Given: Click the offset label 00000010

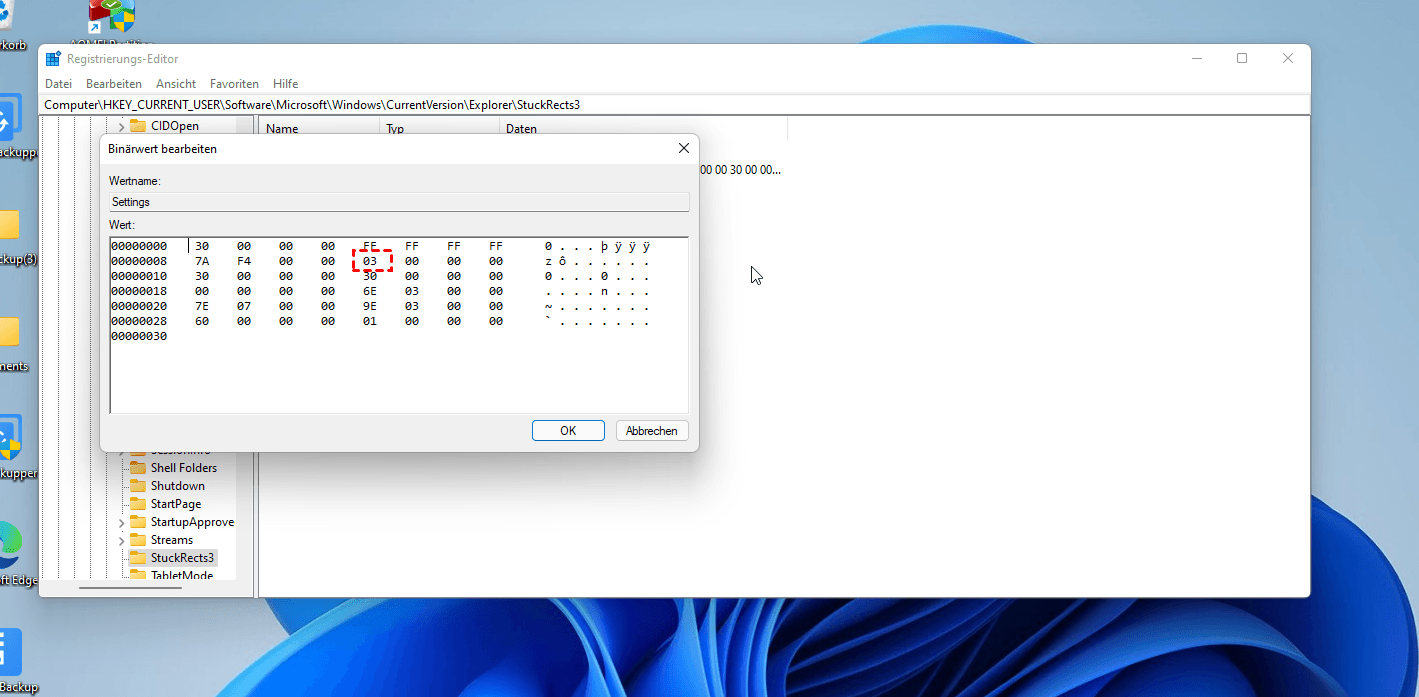Looking at the screenshot, I should tap(139, 276).
